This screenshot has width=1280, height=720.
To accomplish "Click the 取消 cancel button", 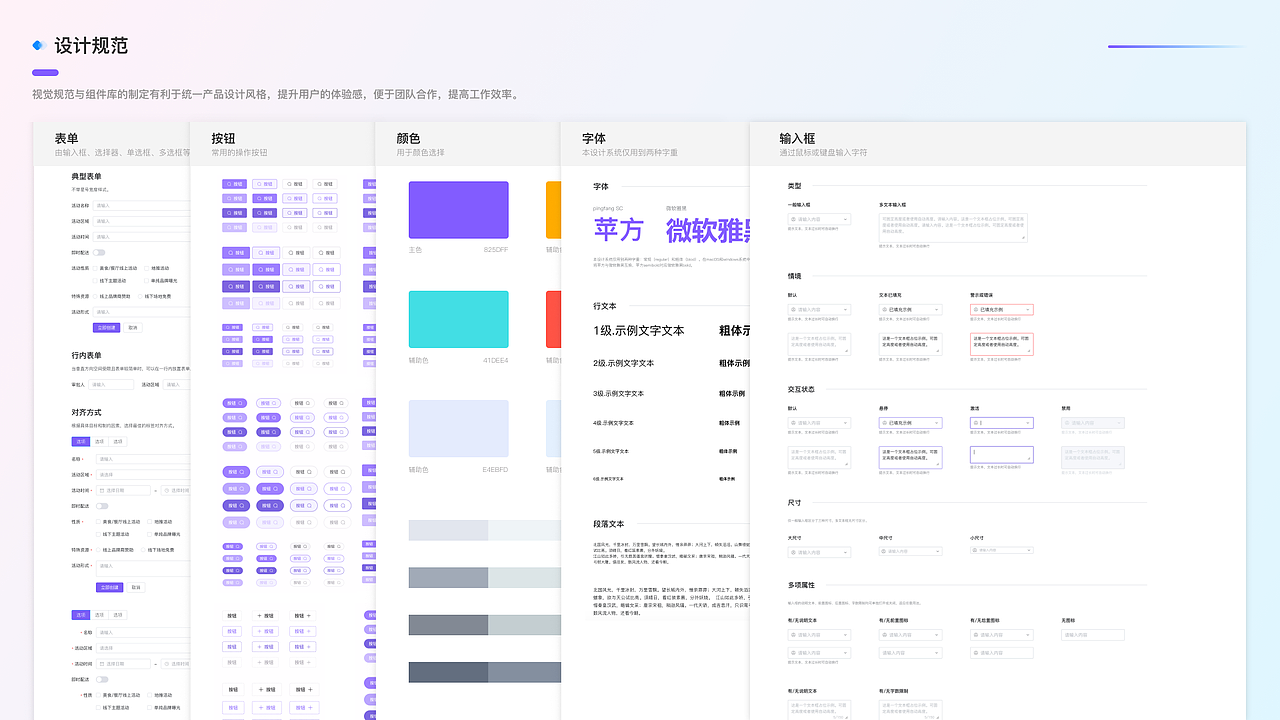I will point(134,326).
